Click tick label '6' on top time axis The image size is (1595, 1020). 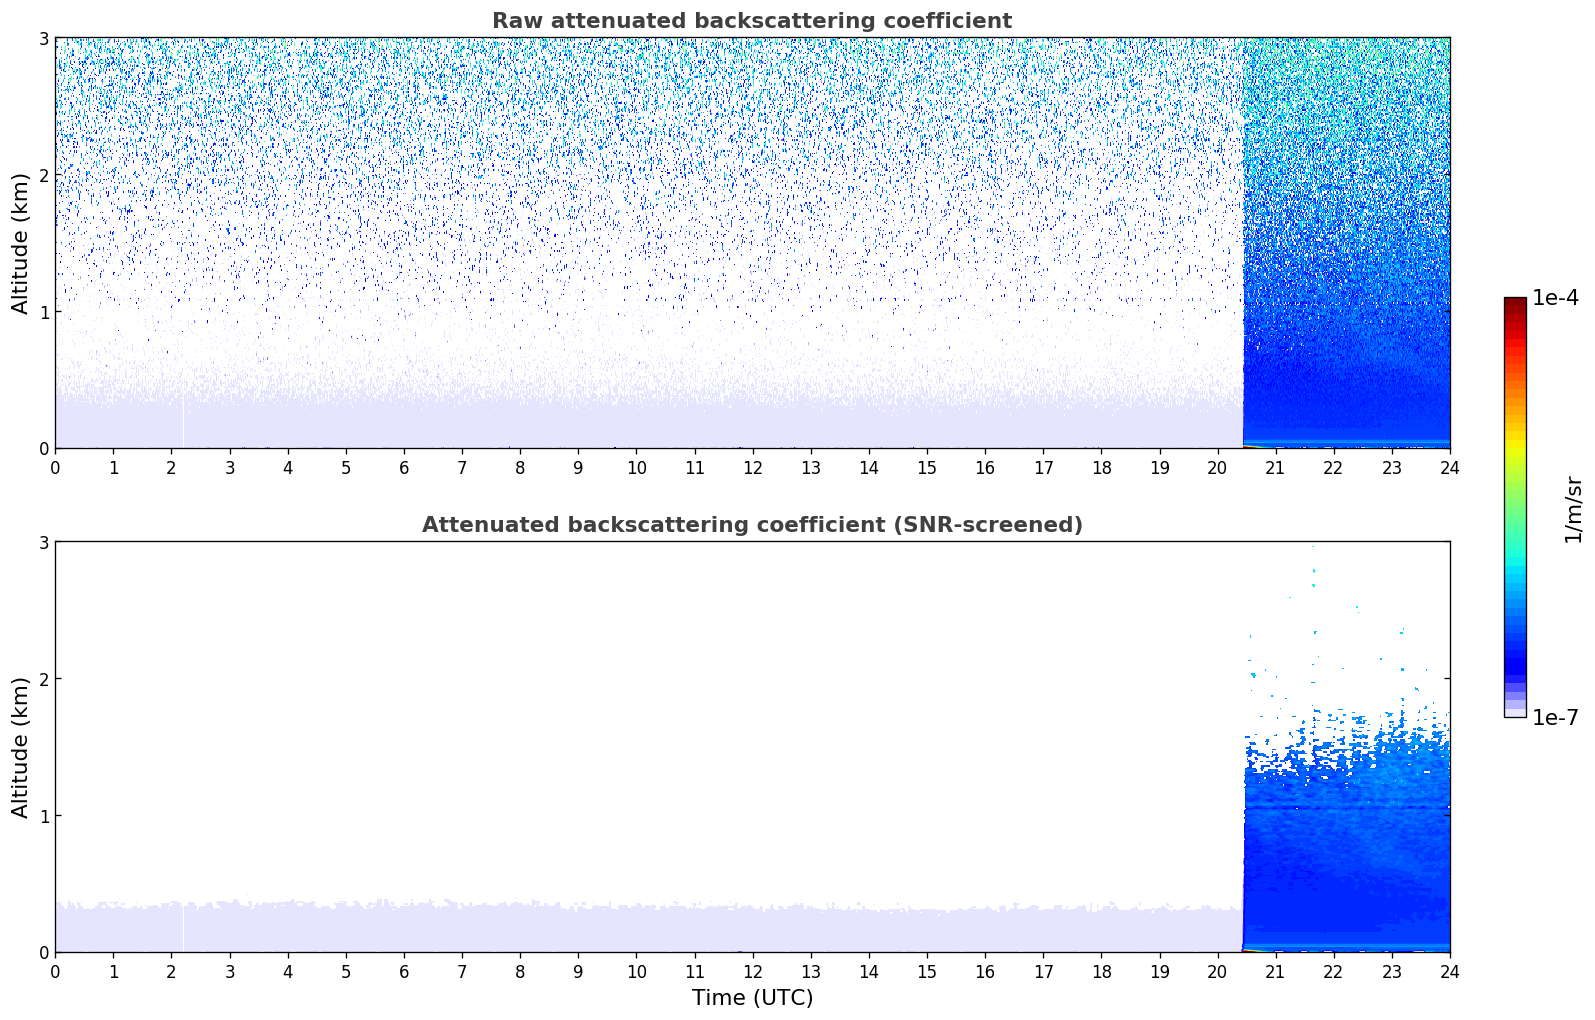click(404, 467)
